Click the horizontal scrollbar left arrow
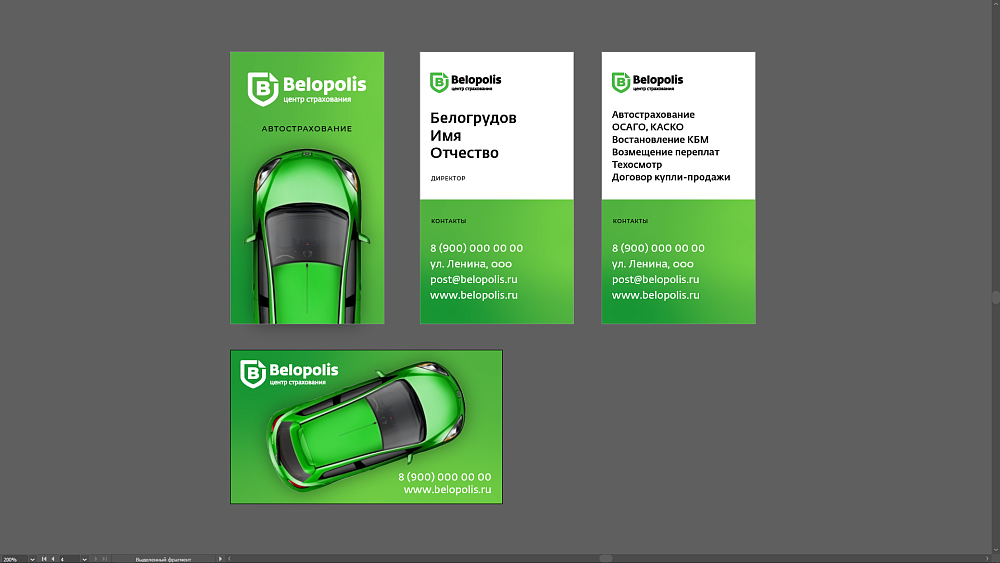1000x563 pixels. (229, 558)
